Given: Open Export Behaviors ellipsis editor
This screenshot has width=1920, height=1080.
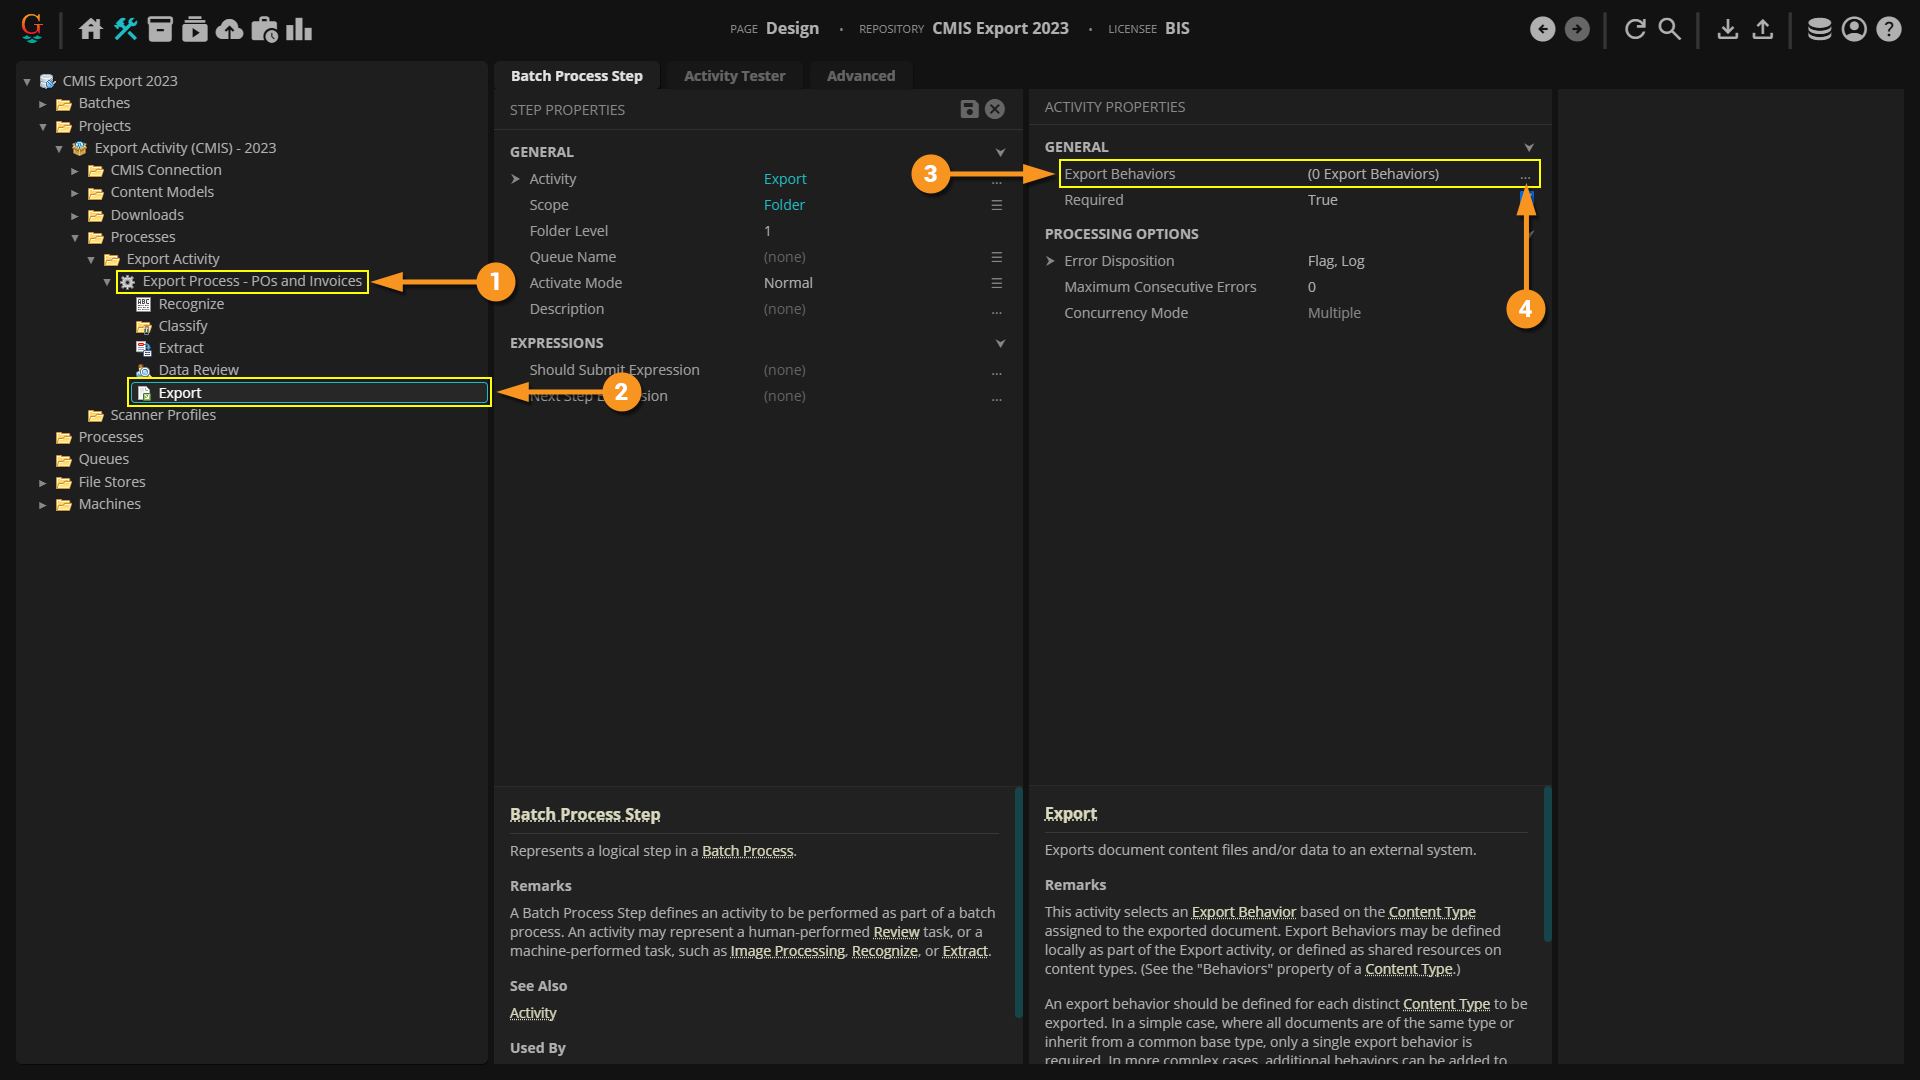Looking at the screenshot, I should click(1525, 175).
